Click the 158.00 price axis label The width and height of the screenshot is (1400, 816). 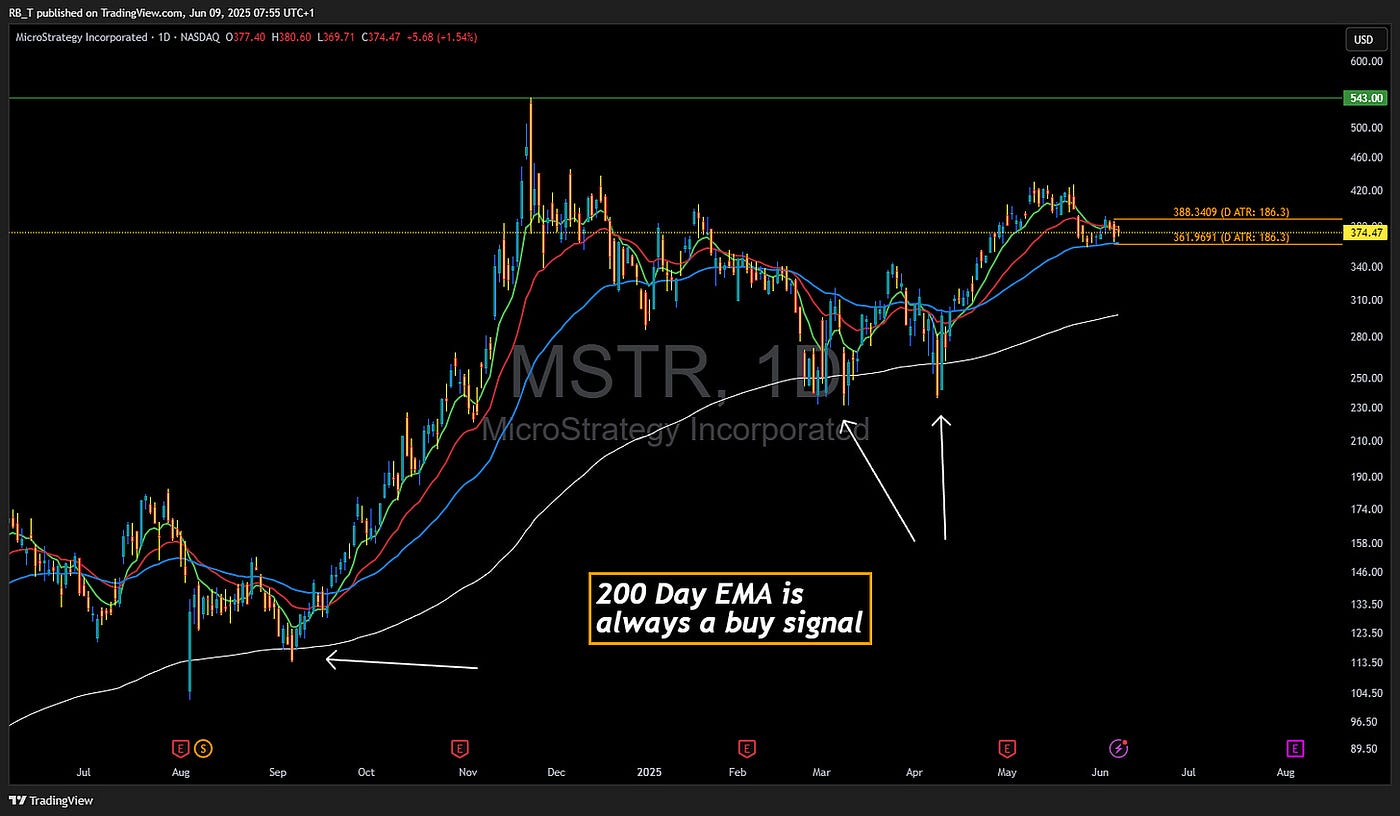click(x=1366, y=543)
